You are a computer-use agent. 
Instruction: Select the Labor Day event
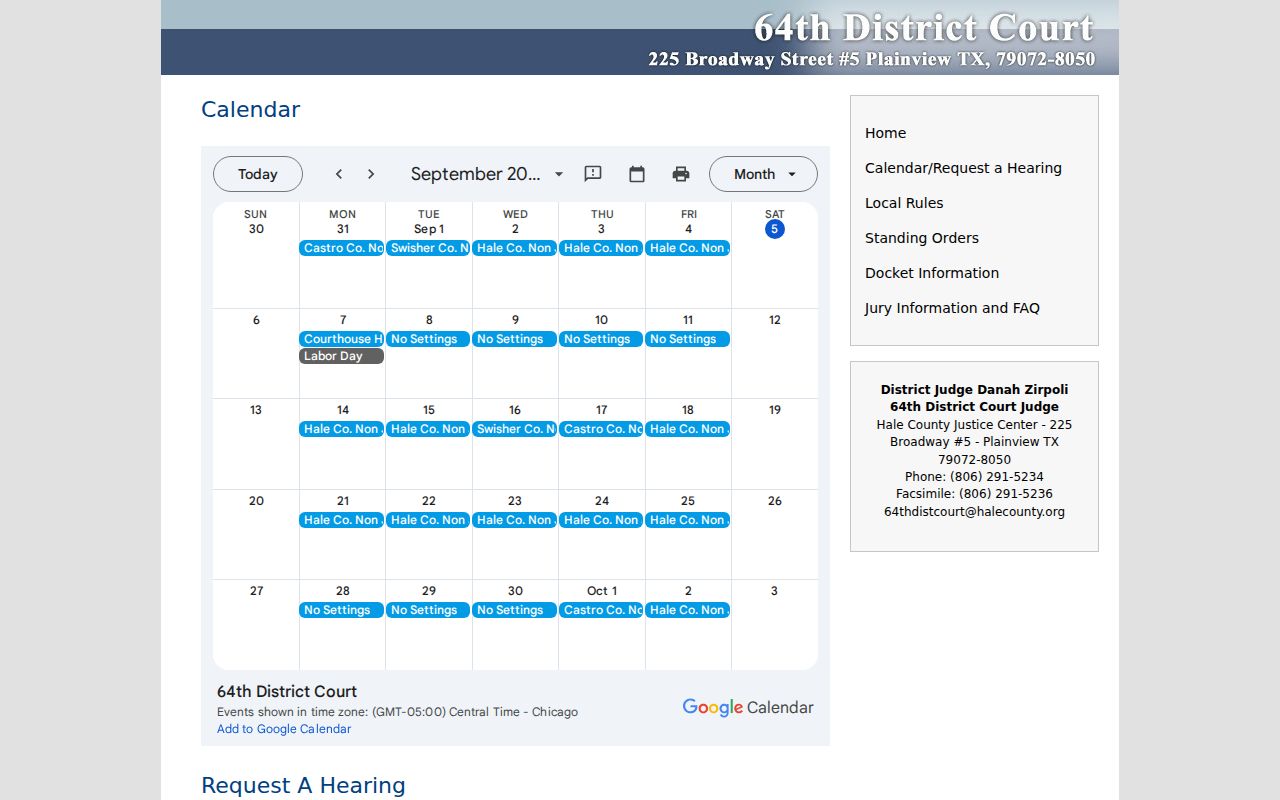click(342, 356)
